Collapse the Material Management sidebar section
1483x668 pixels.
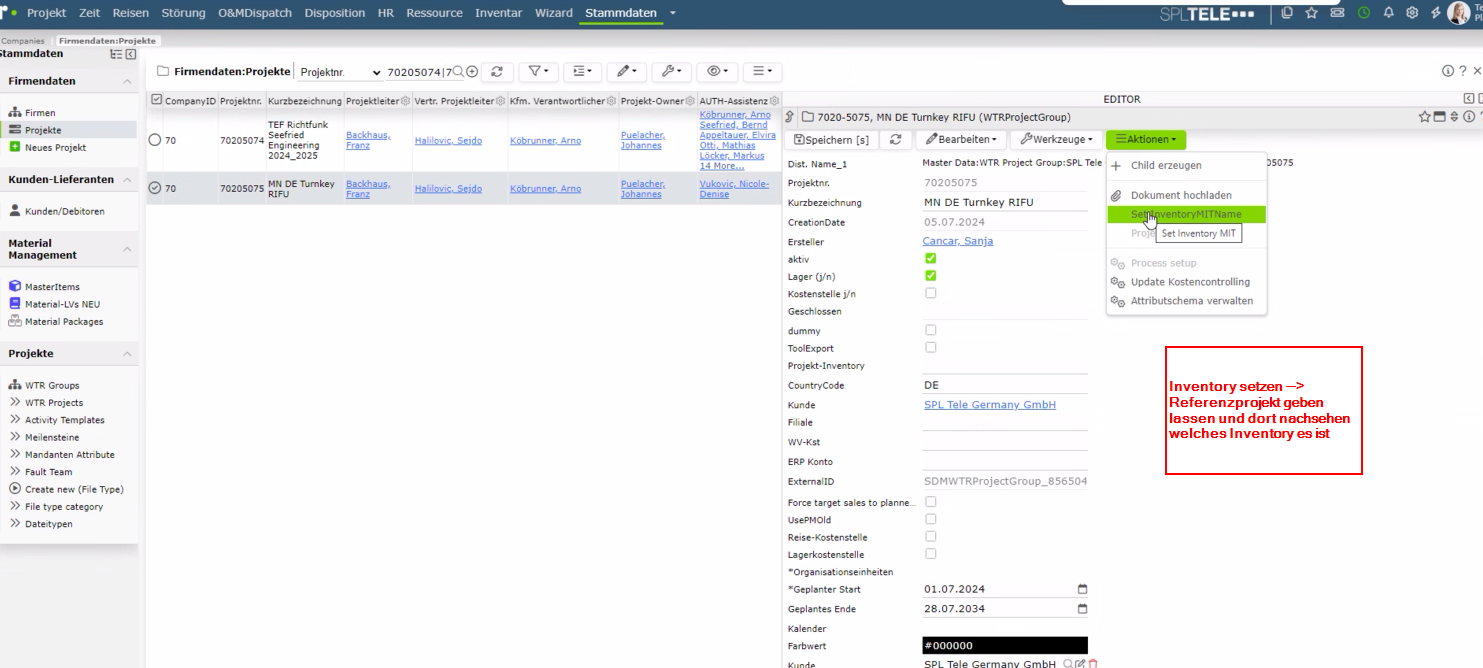[127, 249]
